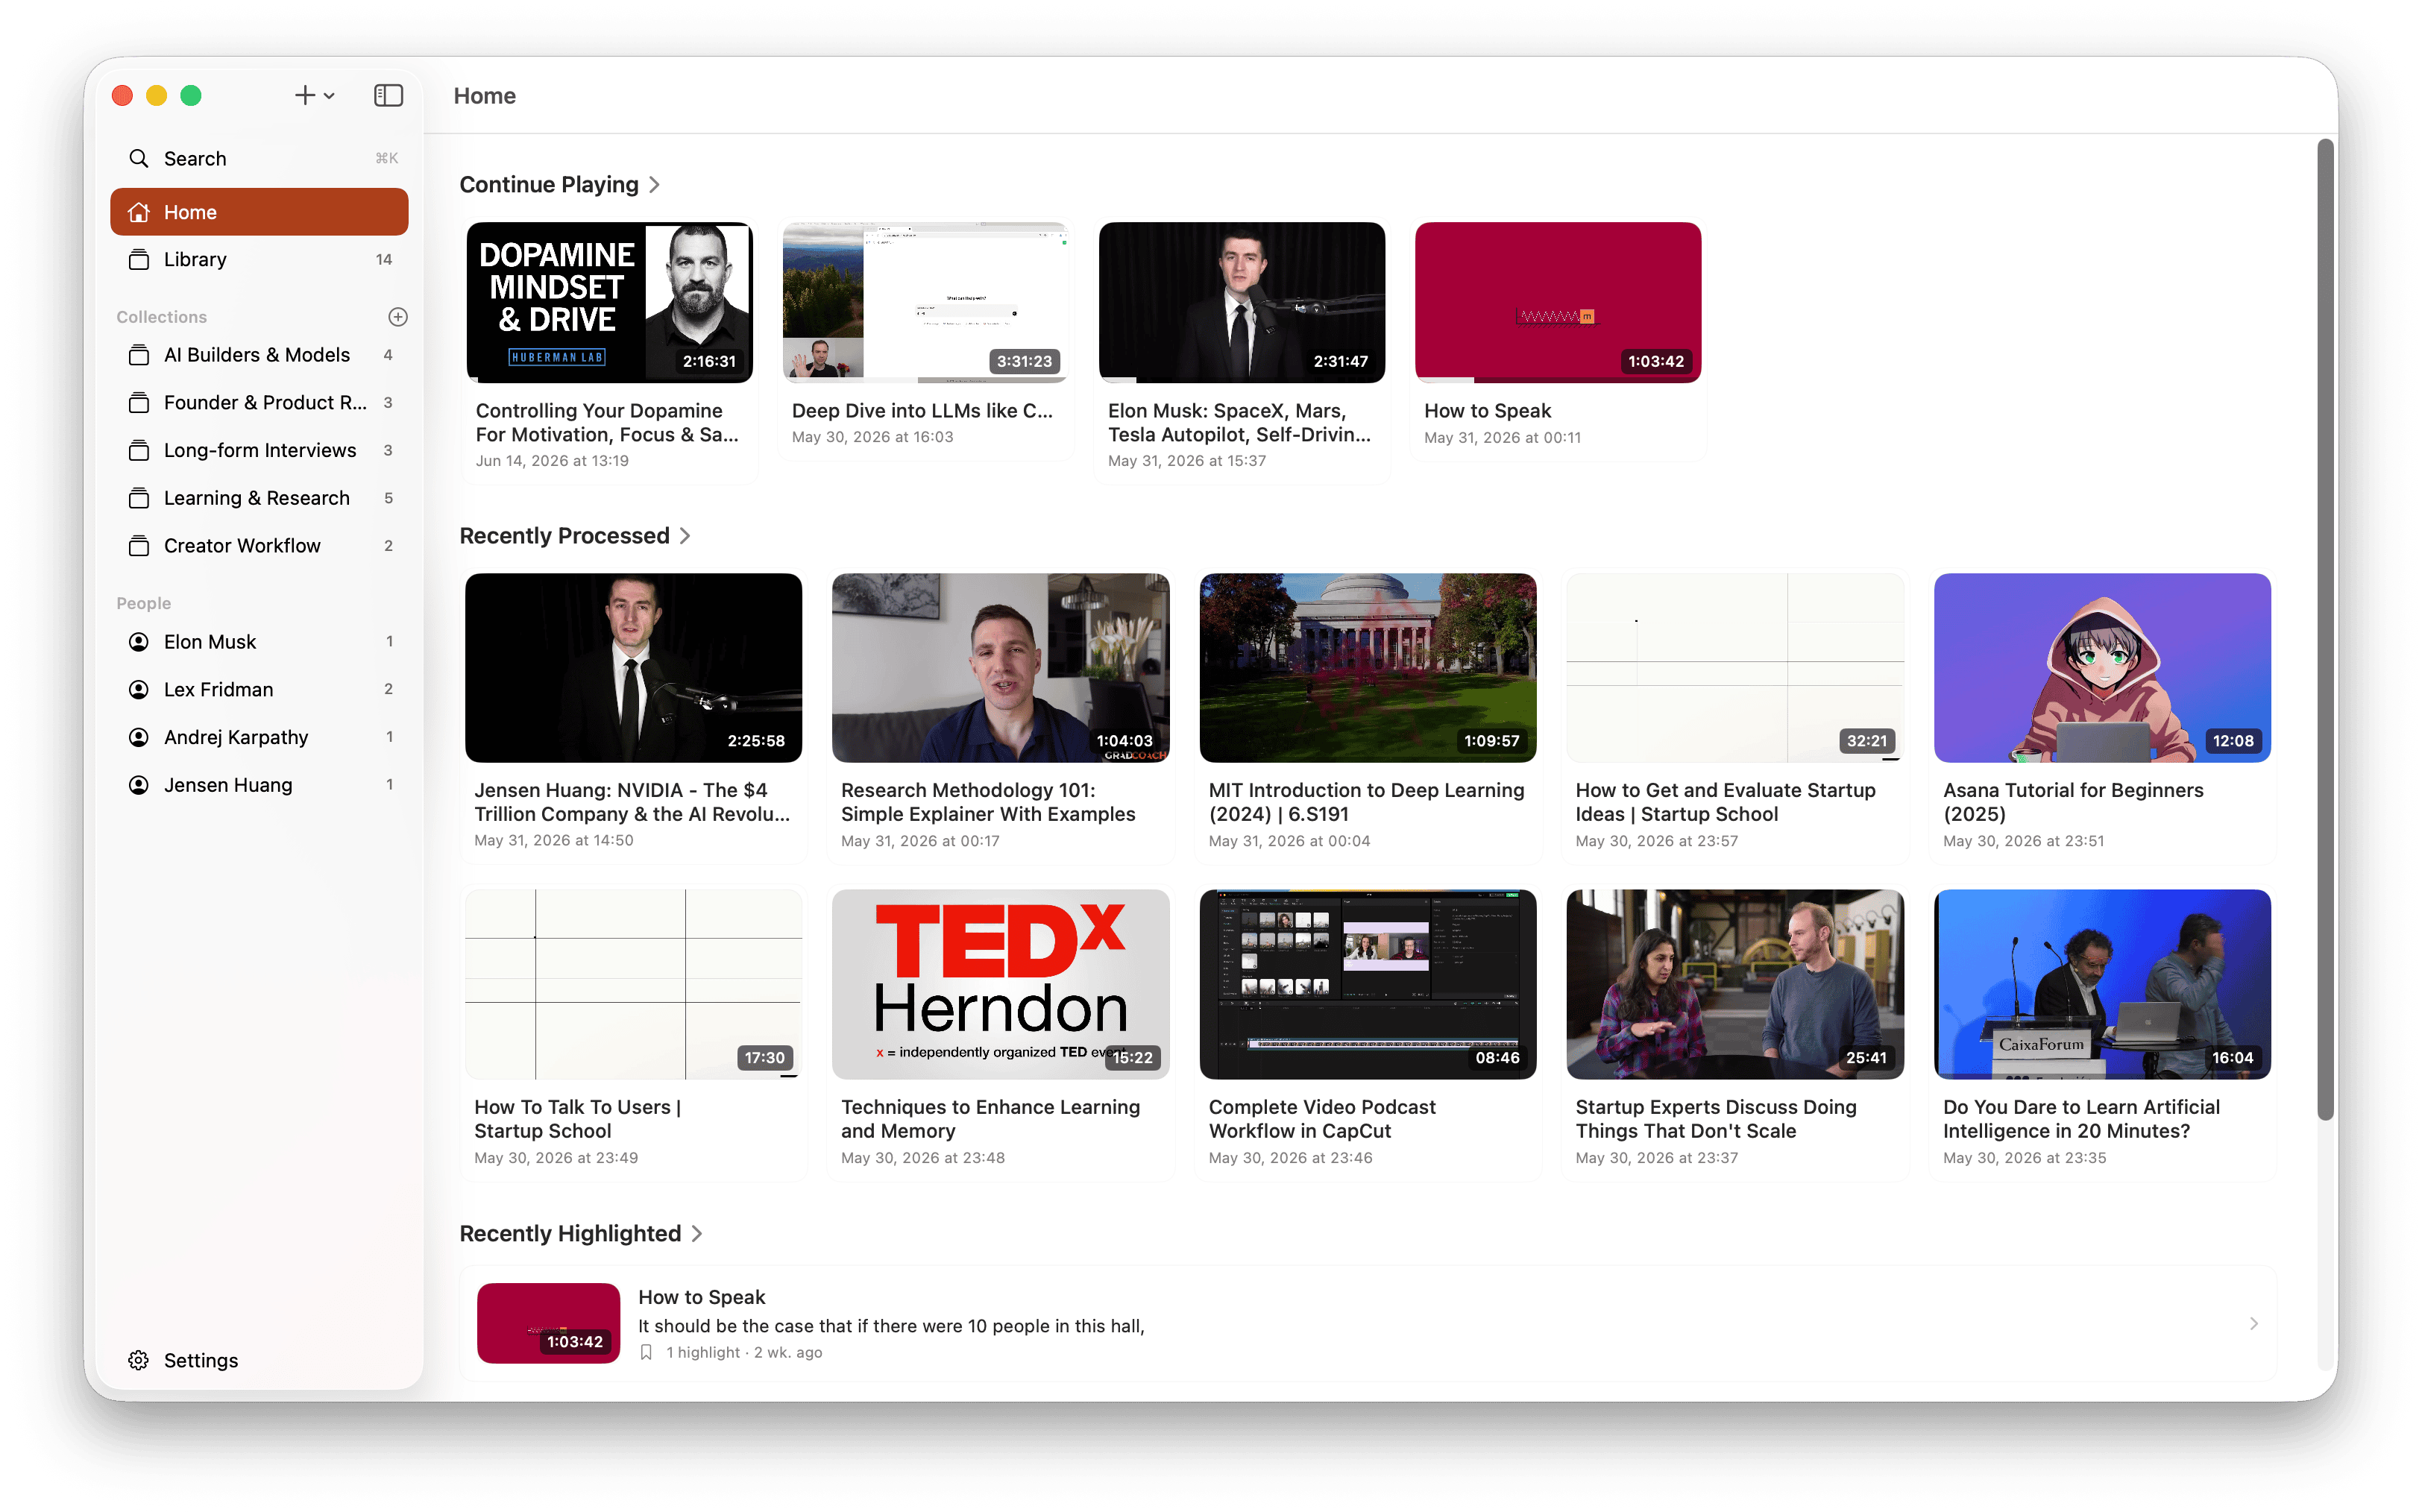Open the AI Builders & Models label

[x=257, y=355]
